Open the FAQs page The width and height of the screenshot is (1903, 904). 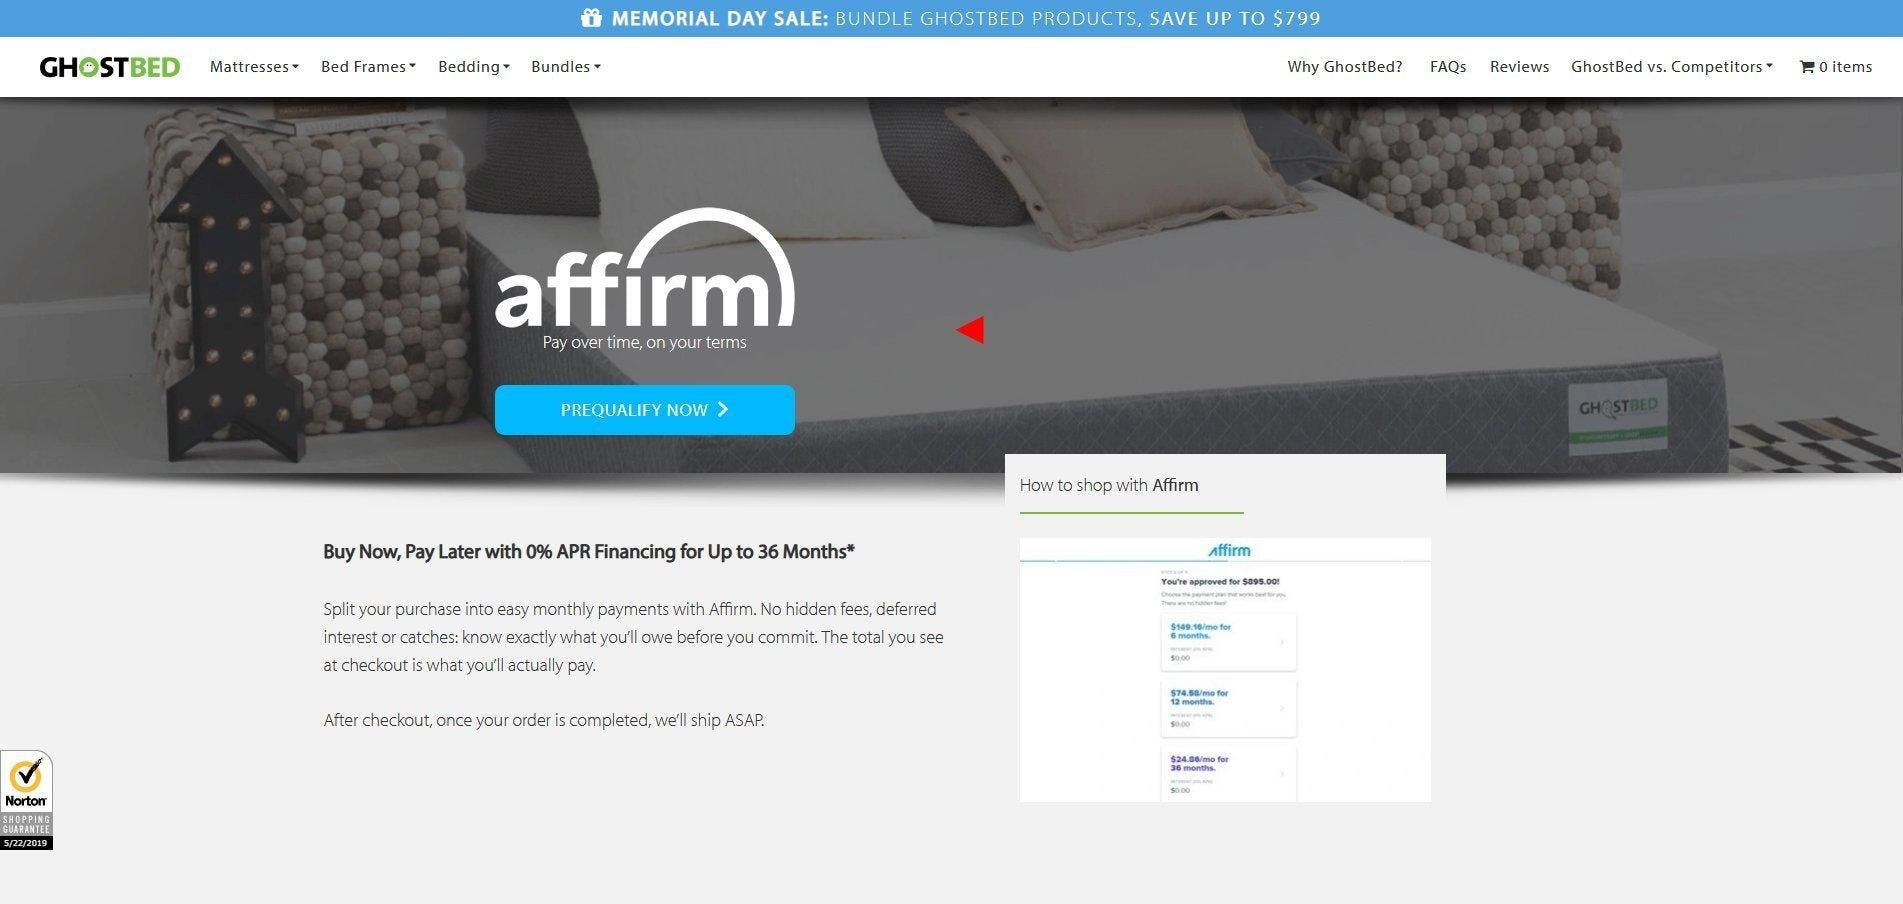coord(1447,67)
